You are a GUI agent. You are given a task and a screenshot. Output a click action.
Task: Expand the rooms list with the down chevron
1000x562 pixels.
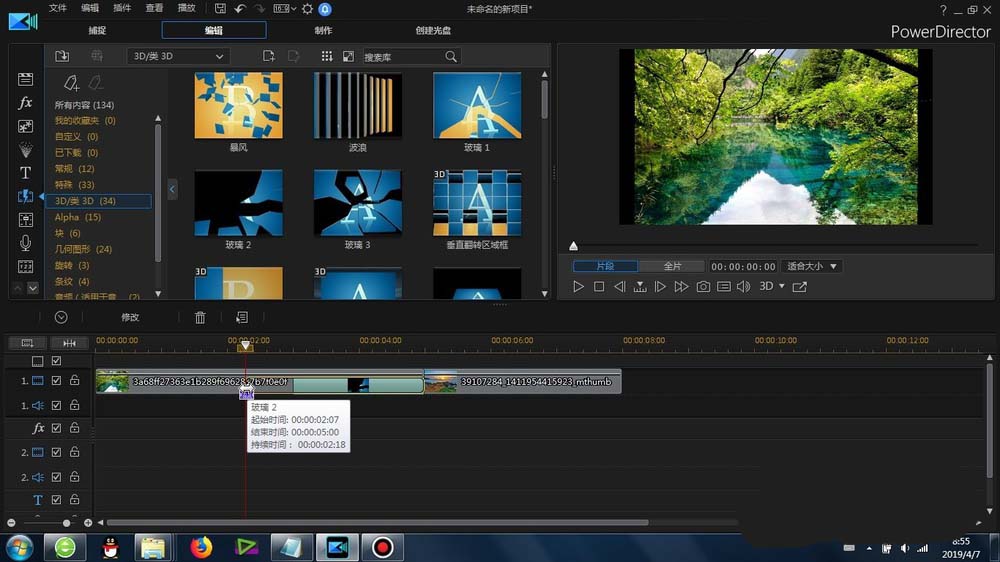[x=33, y=288]
